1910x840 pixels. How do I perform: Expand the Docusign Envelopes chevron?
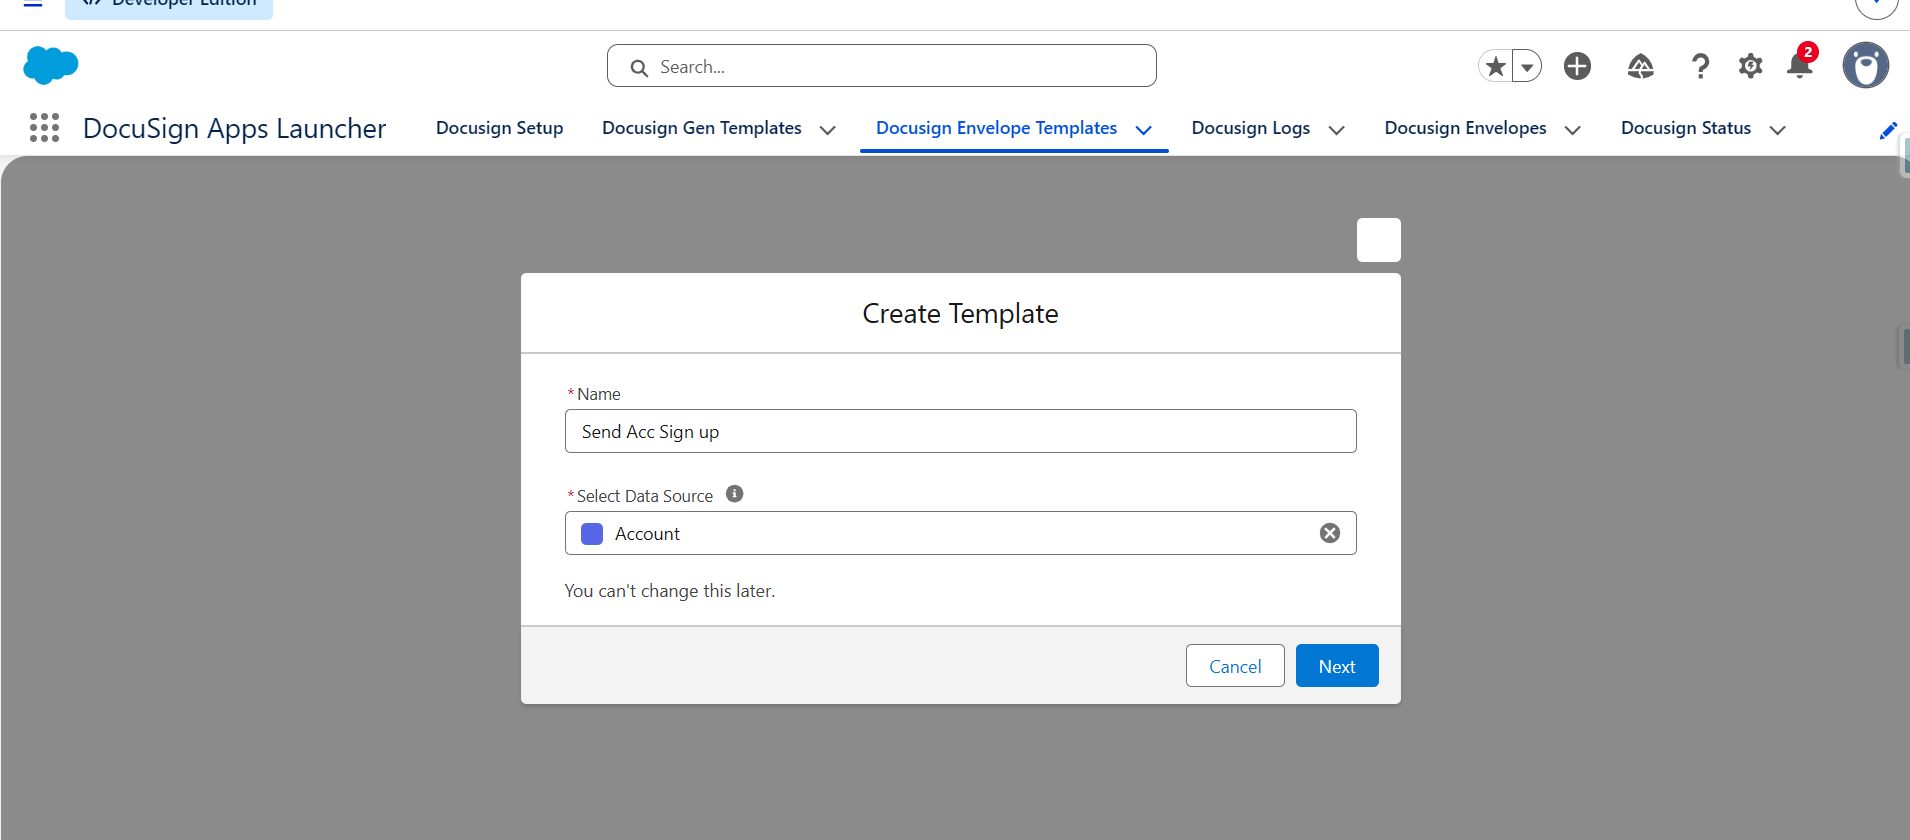(1573, 130)
